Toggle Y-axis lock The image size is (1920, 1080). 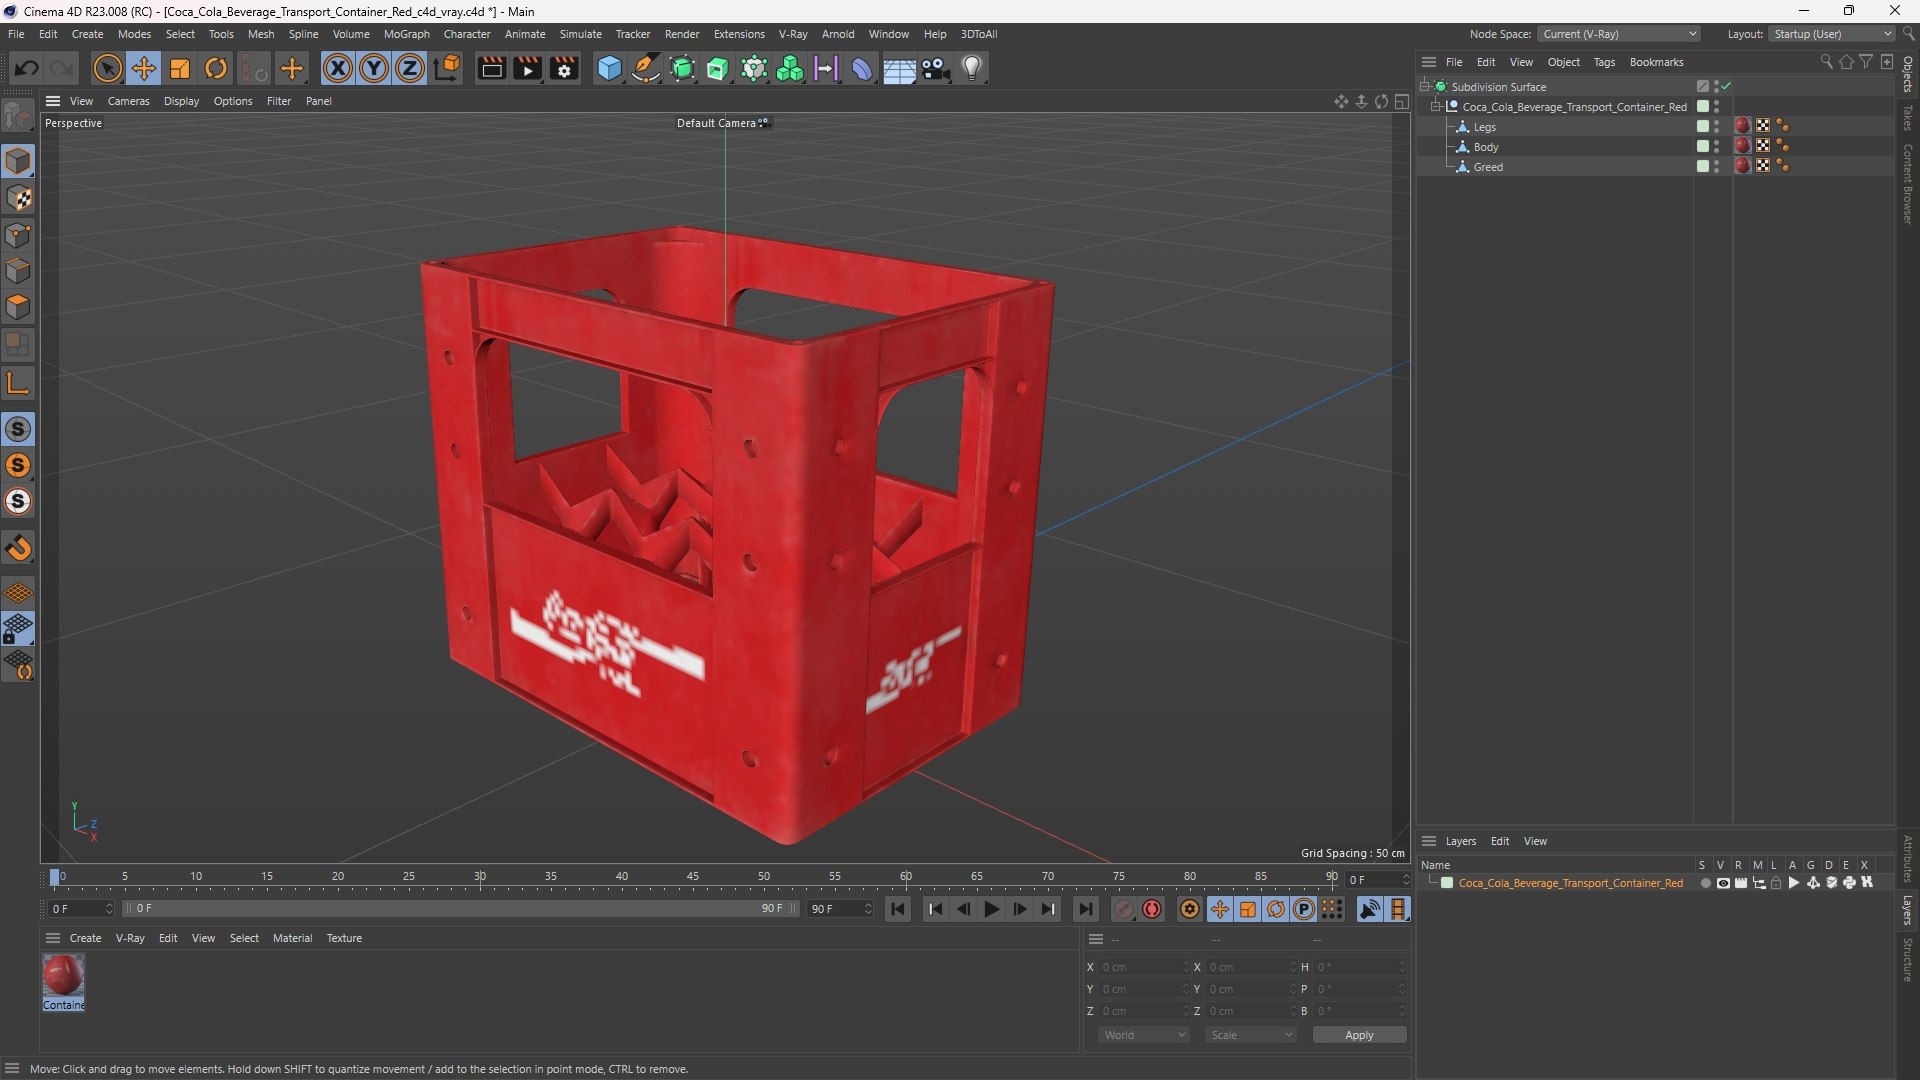pyautogui.click(x=374, y=68)
